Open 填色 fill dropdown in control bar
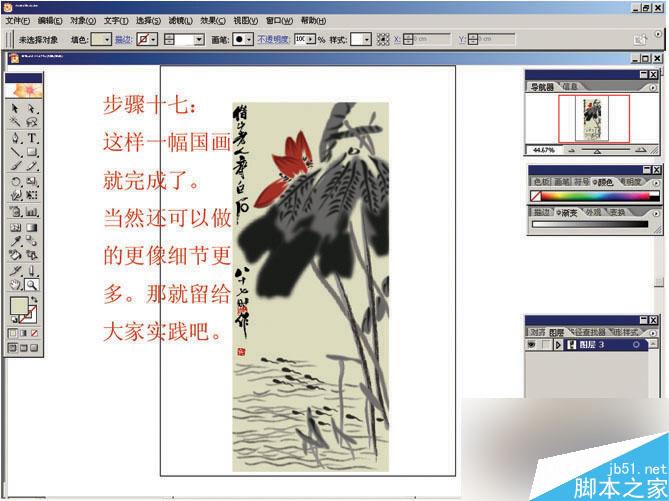669x501 pixels. coord(107,40)
